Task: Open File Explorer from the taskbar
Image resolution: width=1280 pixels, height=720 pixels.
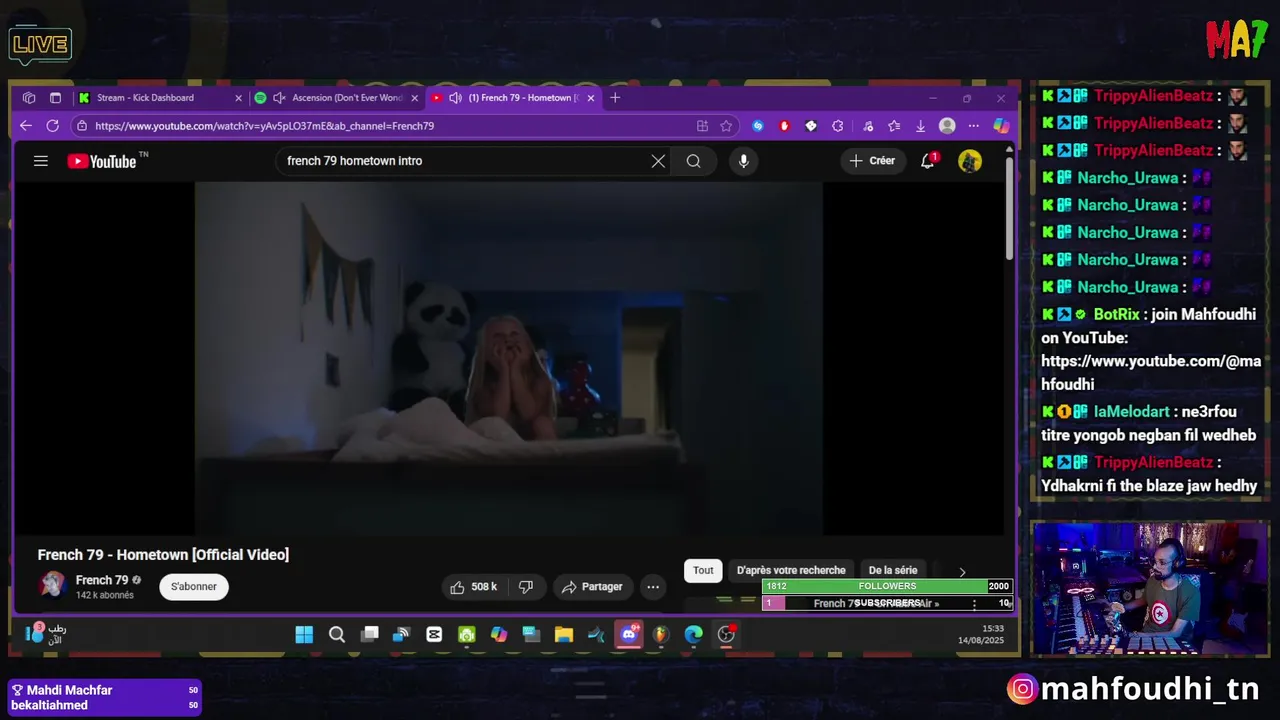Action: [564, 634]
